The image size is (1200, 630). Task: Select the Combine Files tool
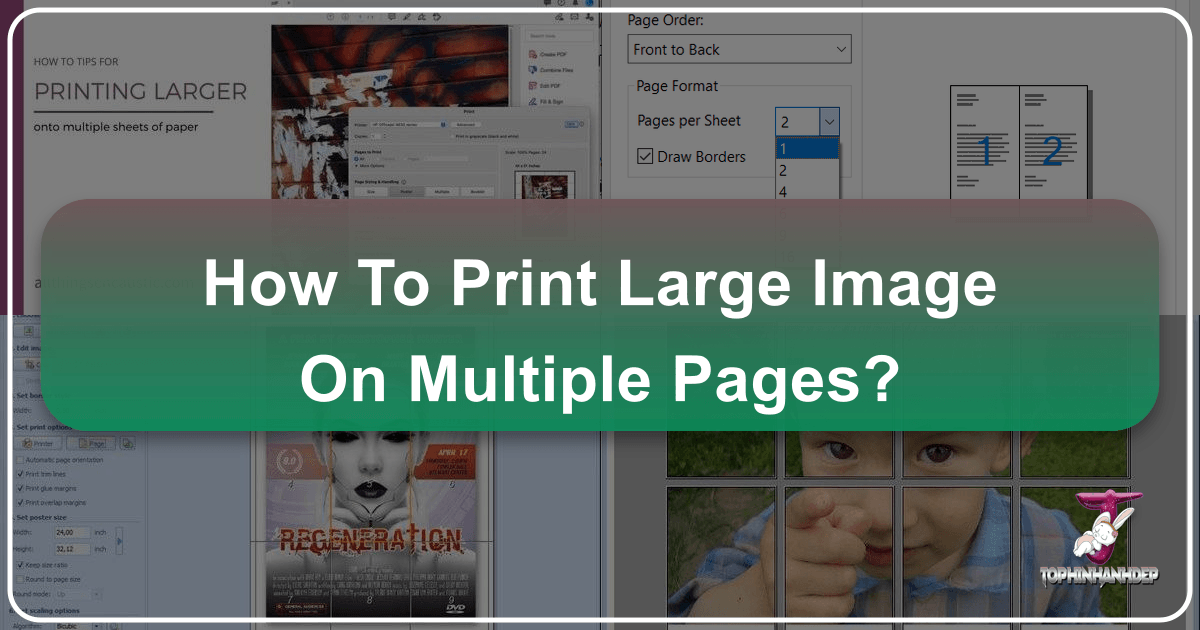tap(557, 69)
